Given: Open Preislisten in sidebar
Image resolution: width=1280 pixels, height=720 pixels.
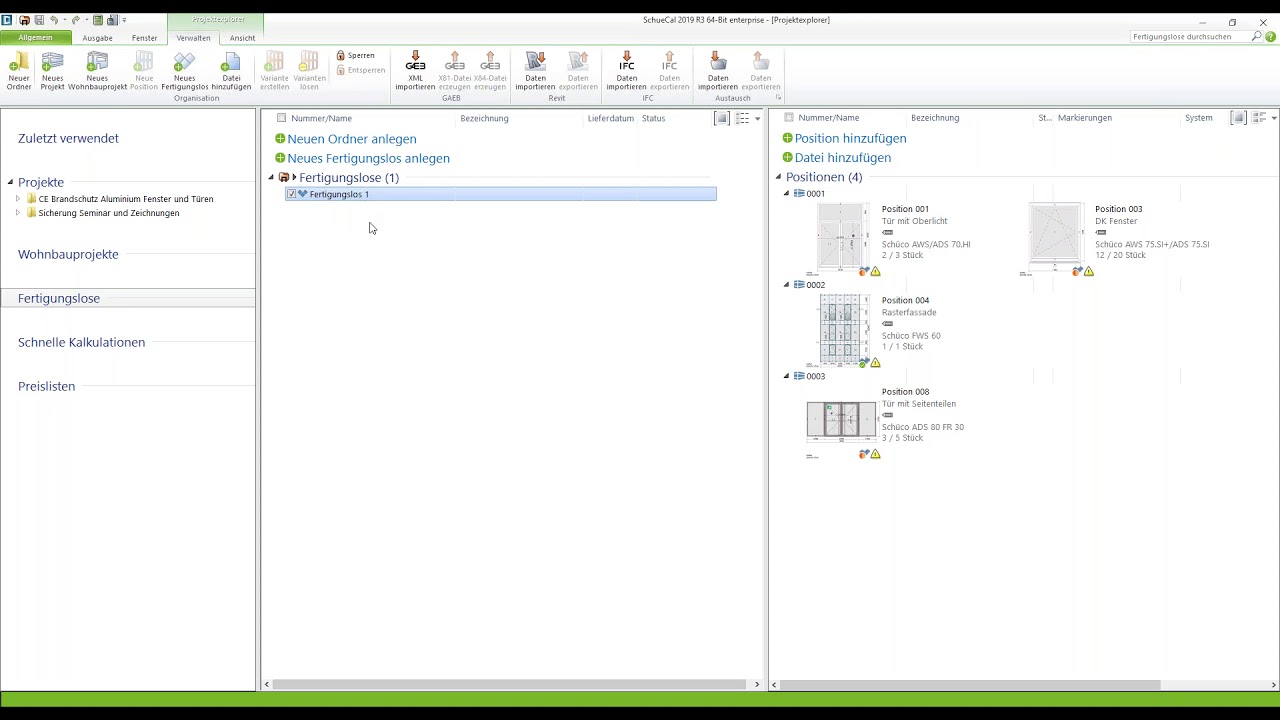Looking at the screenshot, I should coord(46,386).
